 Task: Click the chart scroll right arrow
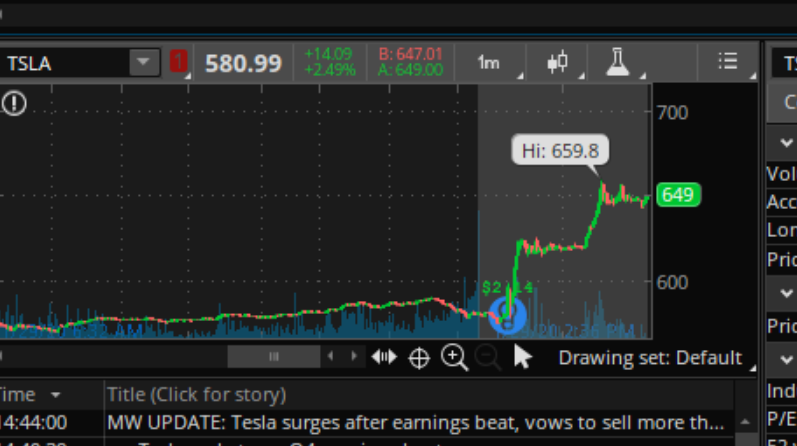click(x=354, y=356)
